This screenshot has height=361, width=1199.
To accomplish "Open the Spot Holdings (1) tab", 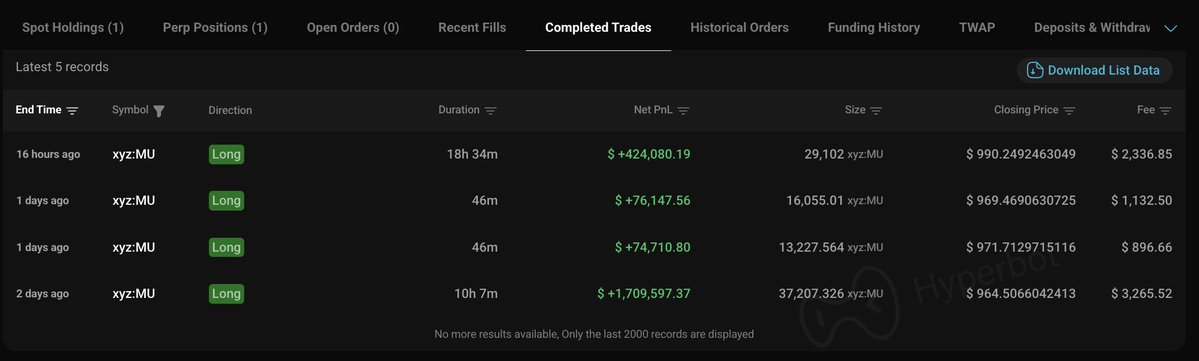I will tap(73, 28).
